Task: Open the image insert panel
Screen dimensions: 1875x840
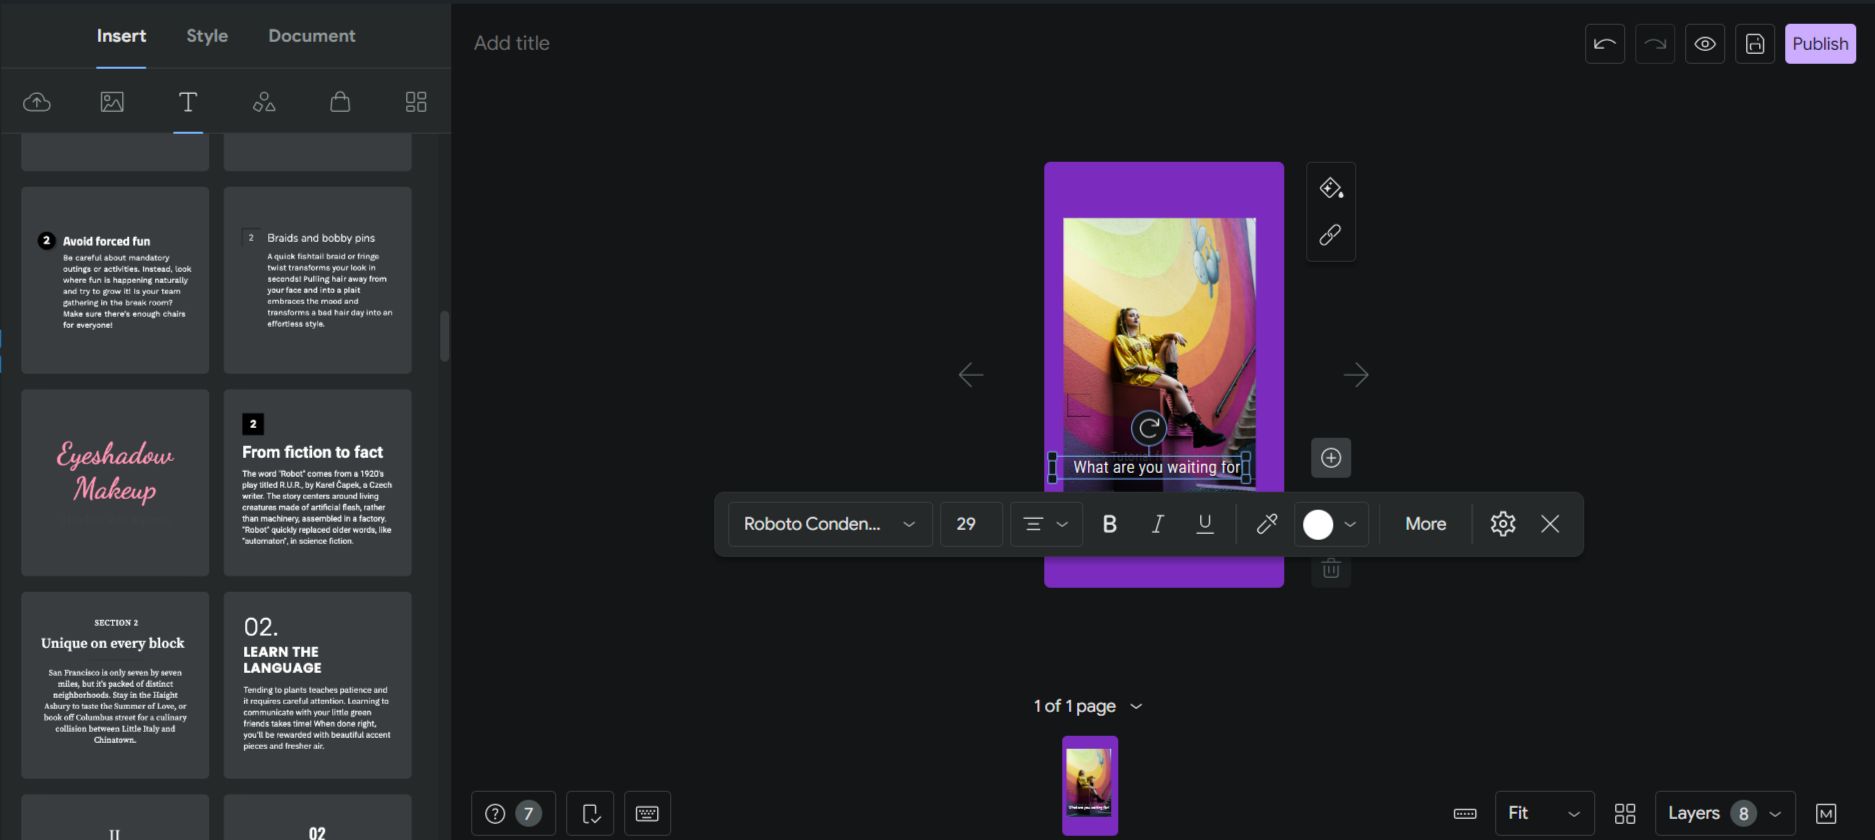Action: [x=112, y=102]
